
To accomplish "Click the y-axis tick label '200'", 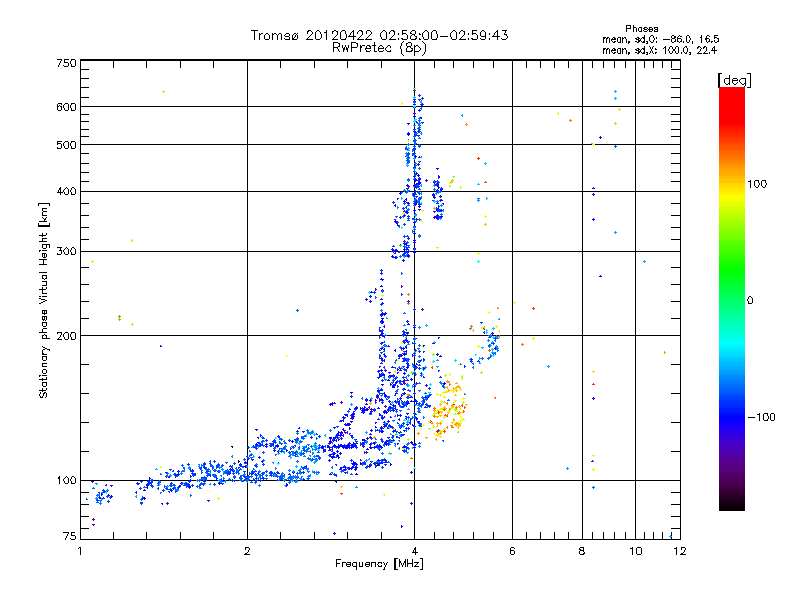I will [x=67, y=336].
